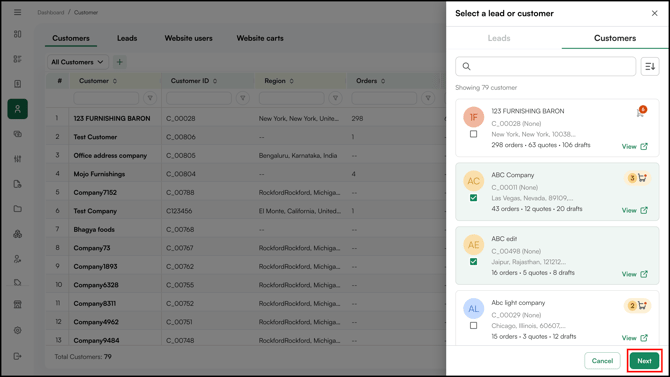
Task: Sort by the Region column header
Action: [279, 81]
